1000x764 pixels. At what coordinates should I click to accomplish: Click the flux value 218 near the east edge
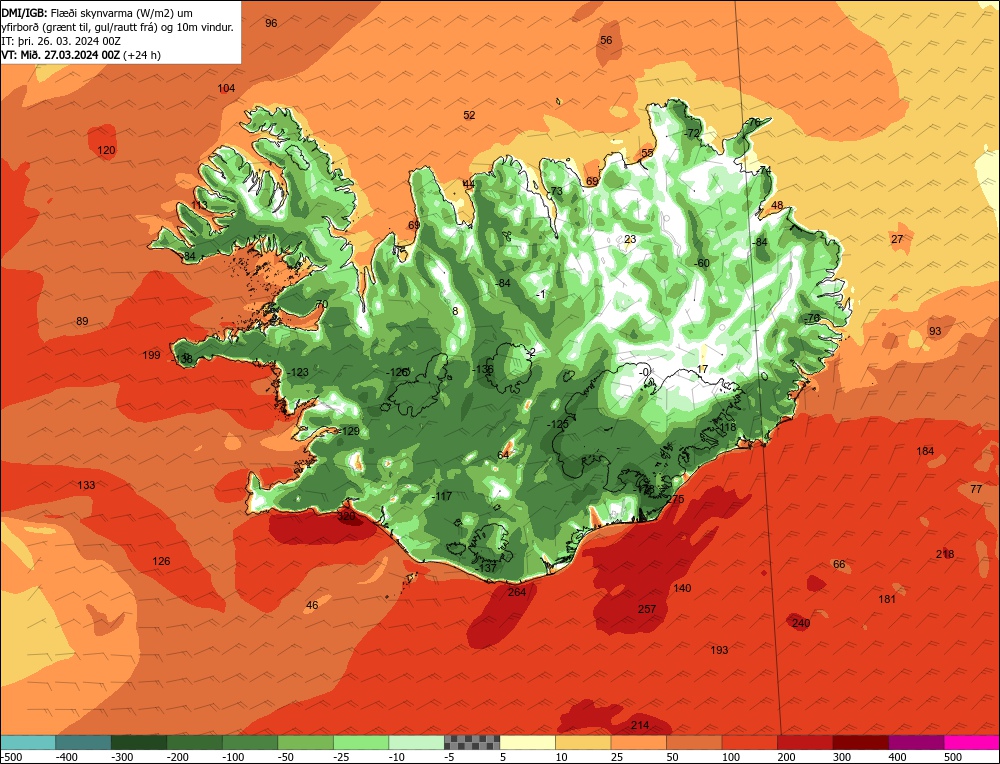tap(945, 554)
